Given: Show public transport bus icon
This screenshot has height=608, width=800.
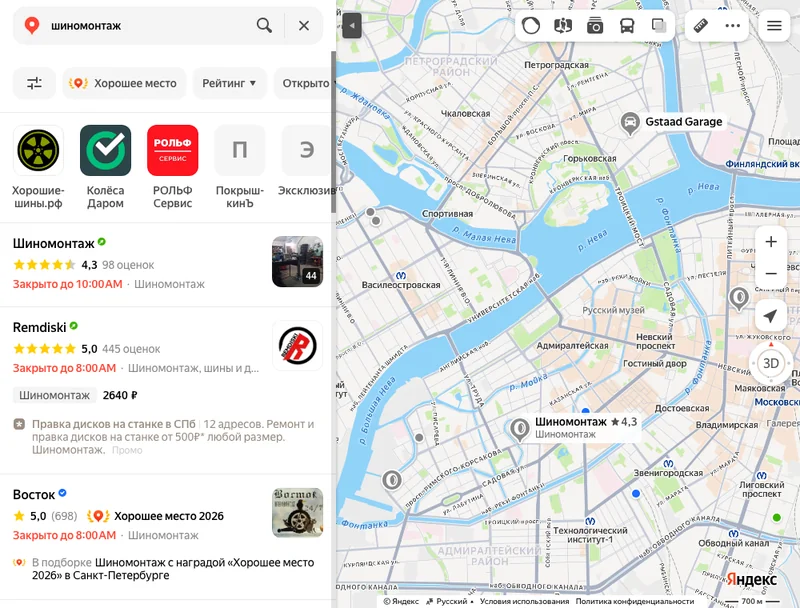Looking at the screenshot, I should point(627,26).
